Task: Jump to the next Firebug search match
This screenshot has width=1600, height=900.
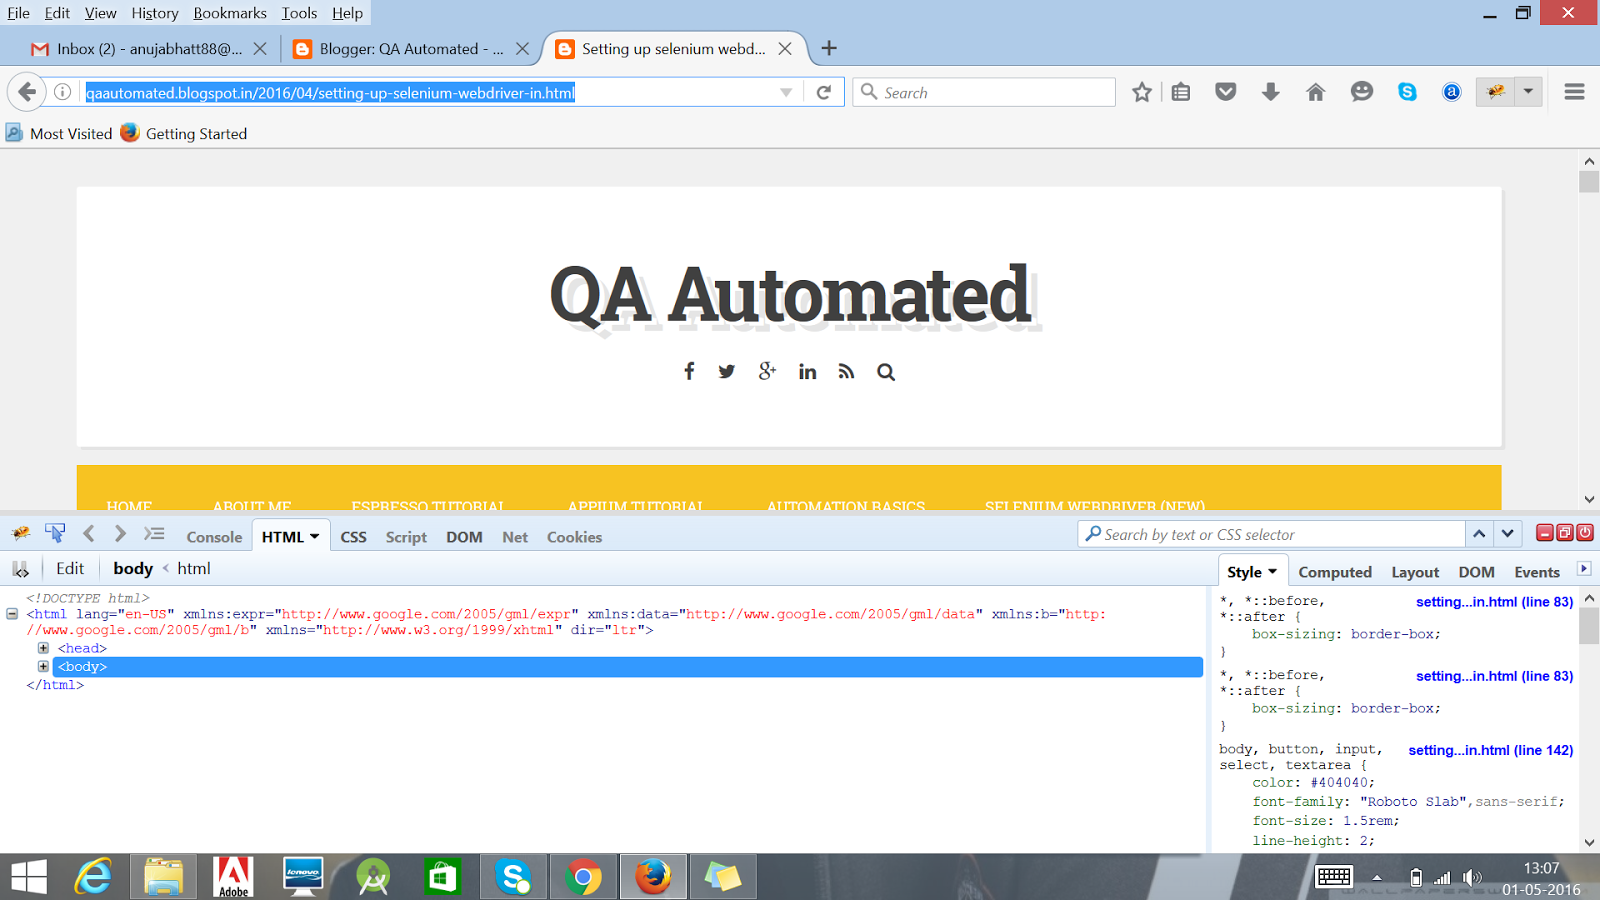Action: [x=1508, y=534]
